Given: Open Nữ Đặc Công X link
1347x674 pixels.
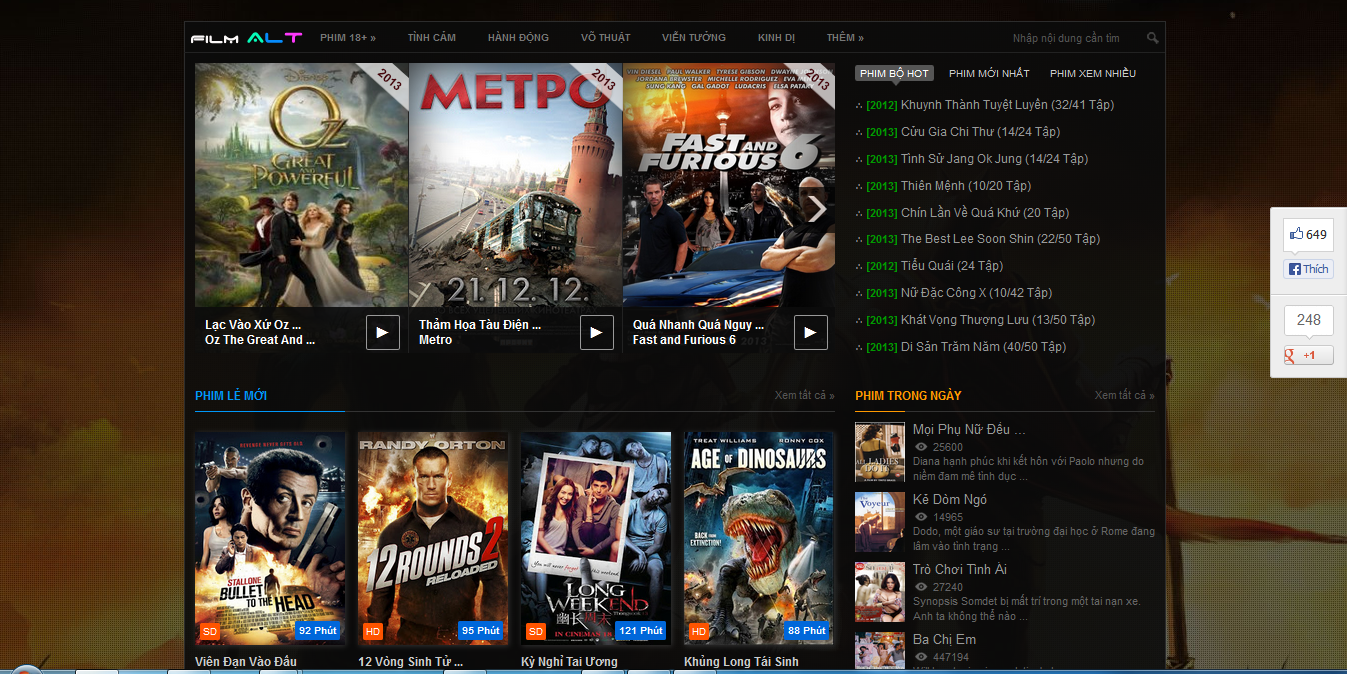Looking at the screenshot, I should coord(976,292).
